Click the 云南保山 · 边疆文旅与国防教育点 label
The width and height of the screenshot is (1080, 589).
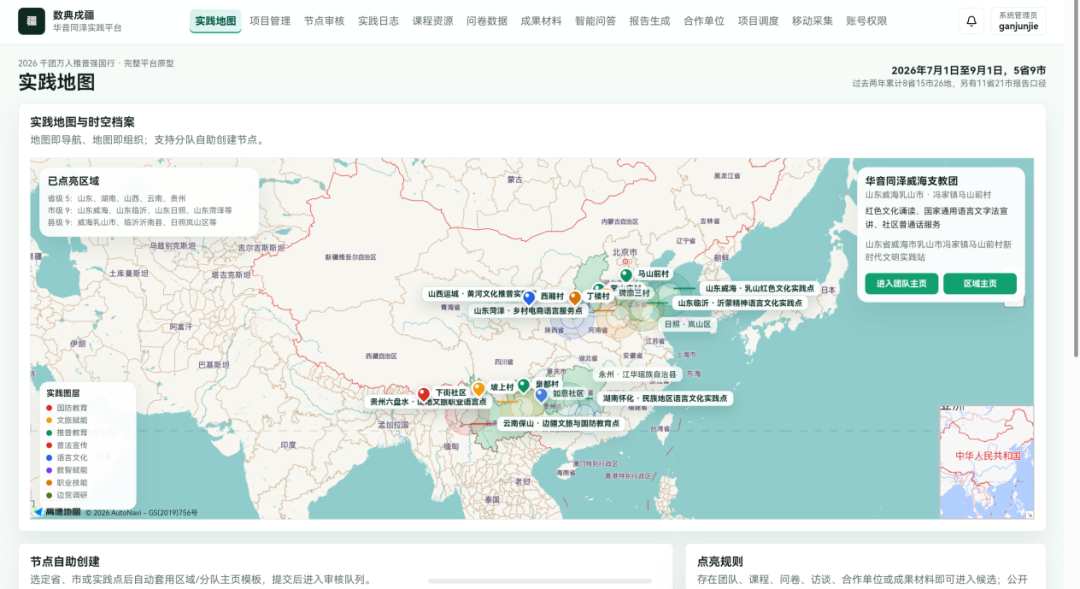coord(561,424)
